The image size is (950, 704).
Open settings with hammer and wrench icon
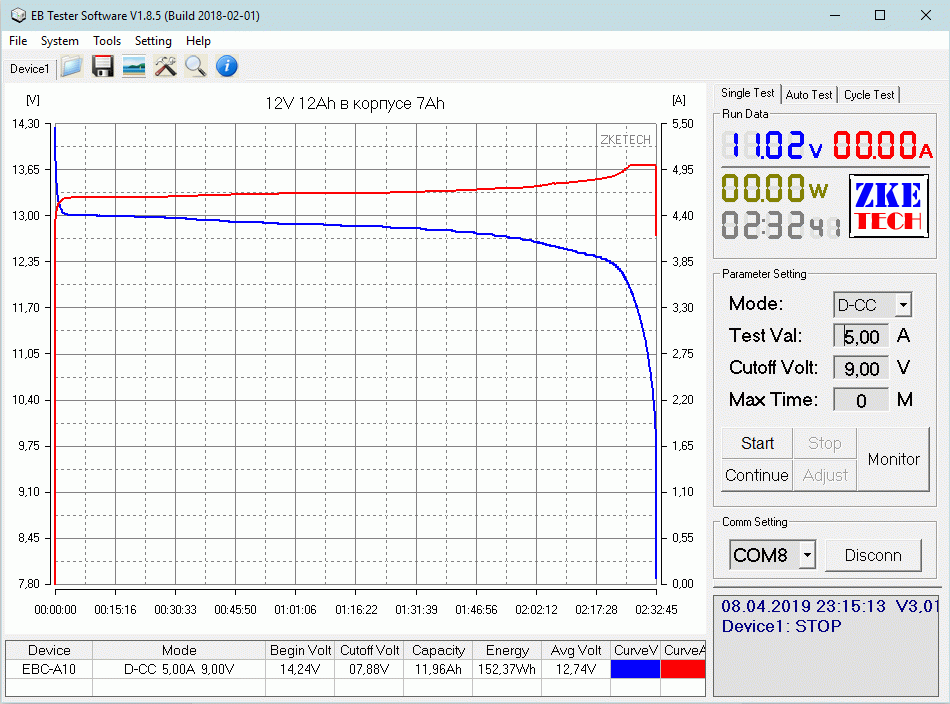[165, 67]
